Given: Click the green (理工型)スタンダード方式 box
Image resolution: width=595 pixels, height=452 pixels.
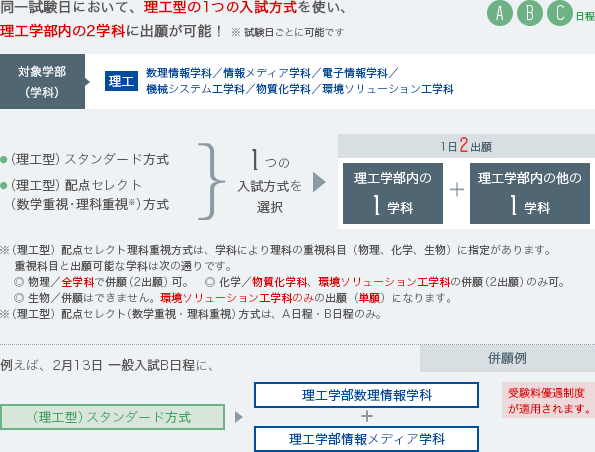Looking at the screenshot, I should (x=112, y=417).
